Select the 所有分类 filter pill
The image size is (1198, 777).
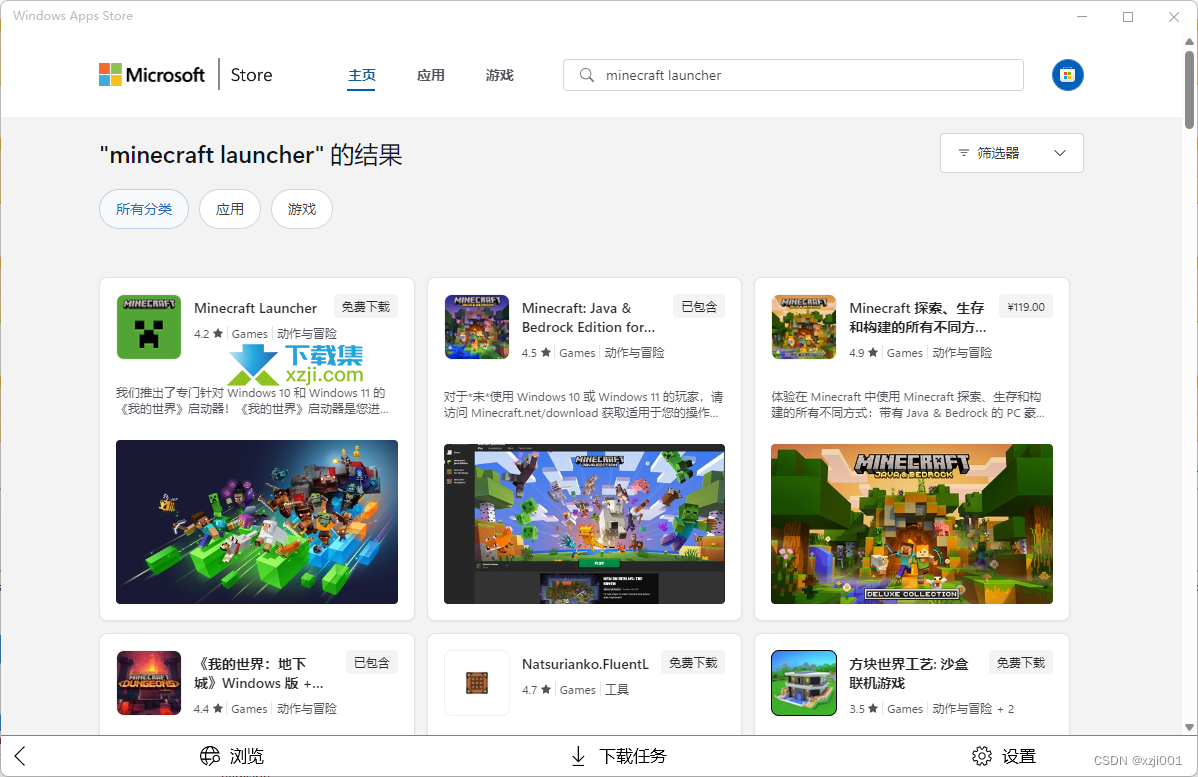[144, 209]
